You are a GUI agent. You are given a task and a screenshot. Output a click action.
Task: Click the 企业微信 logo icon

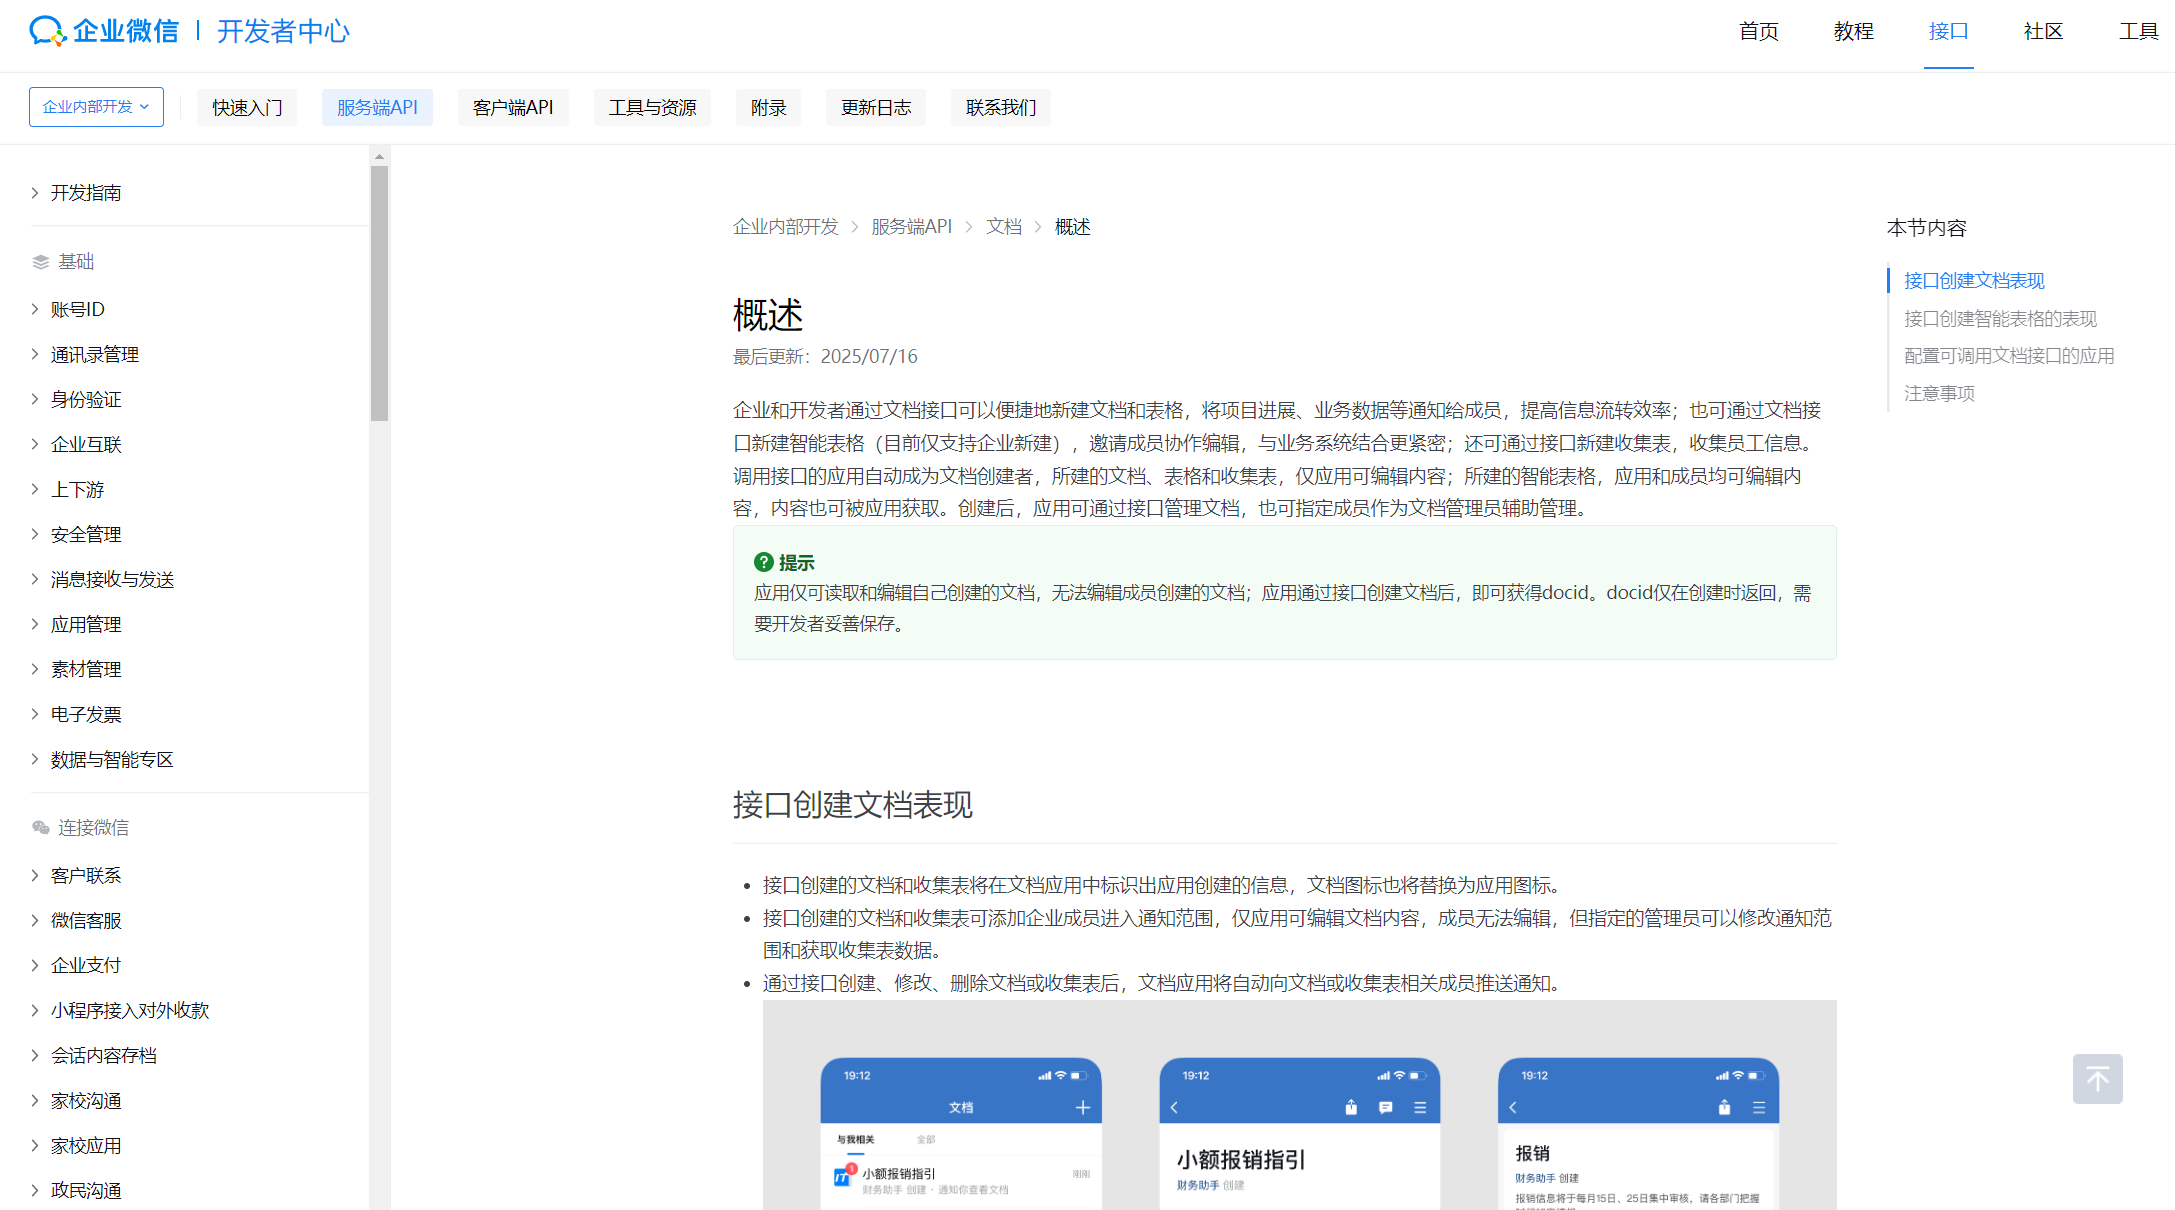point(46,31)
